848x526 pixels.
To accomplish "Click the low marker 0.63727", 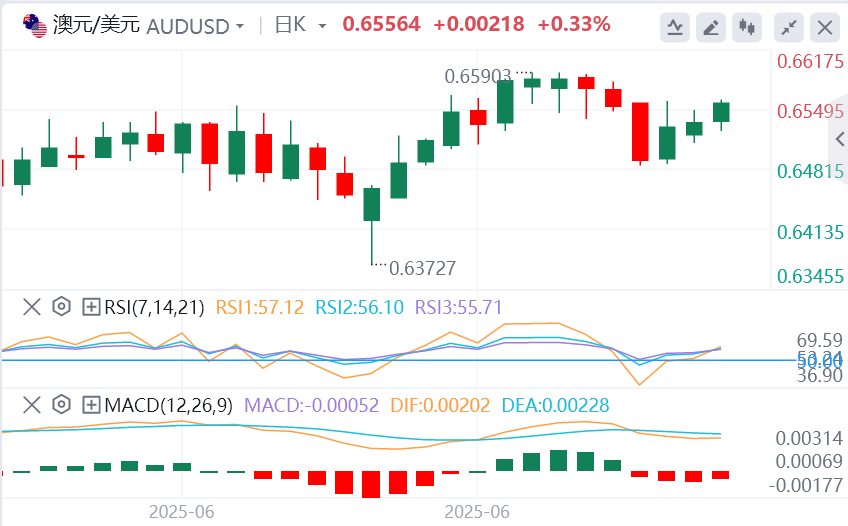I will [x=422, y=268].
